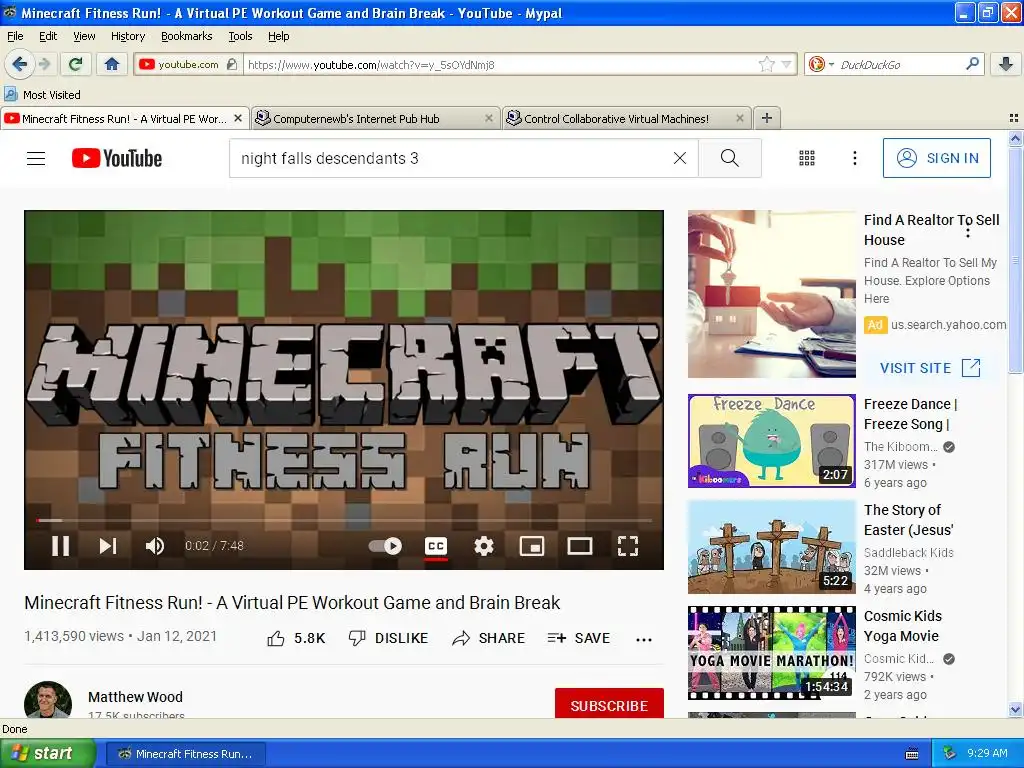Open the File menu
1024x768 pixels.
click(15, 36)
